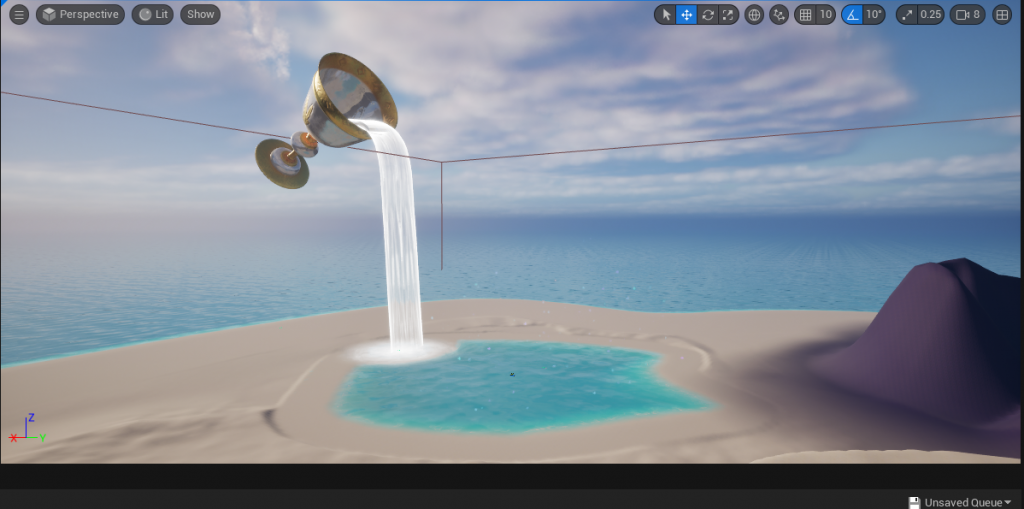
Task: Open viewport layout switcher
Action: (1002, 14)
